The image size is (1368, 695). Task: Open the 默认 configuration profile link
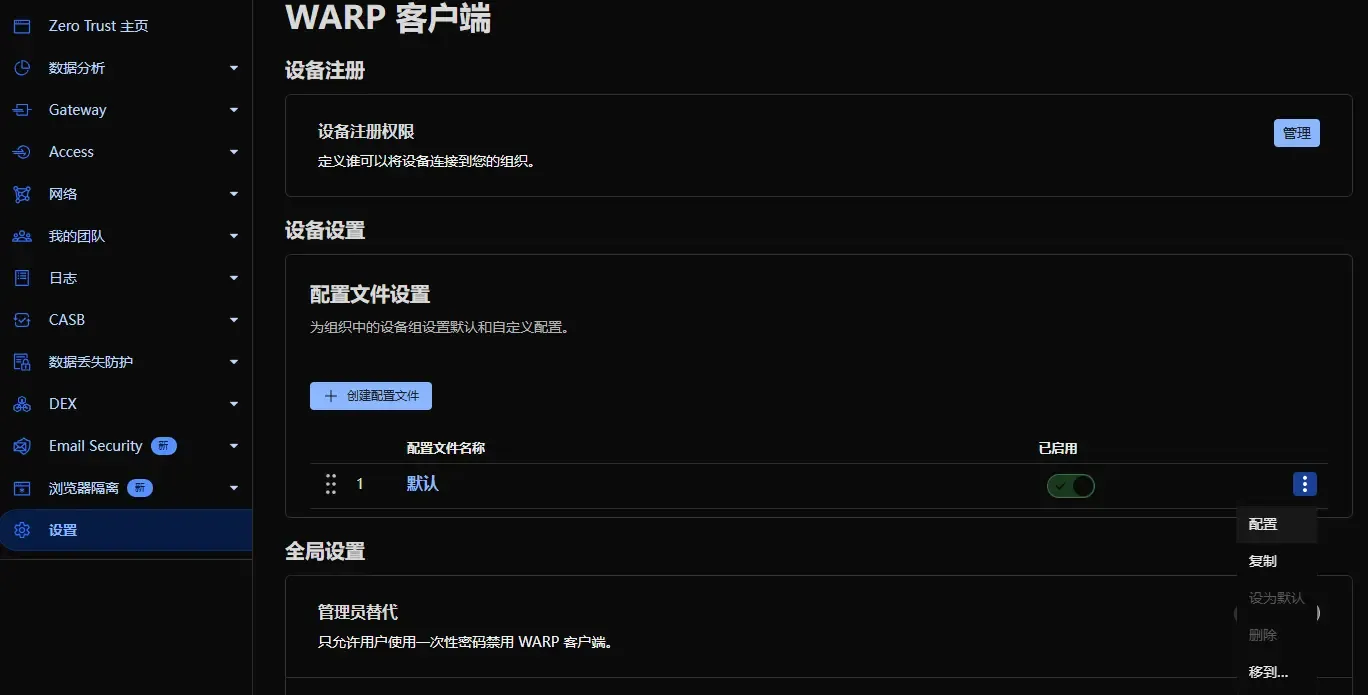(x=422, y=484)
